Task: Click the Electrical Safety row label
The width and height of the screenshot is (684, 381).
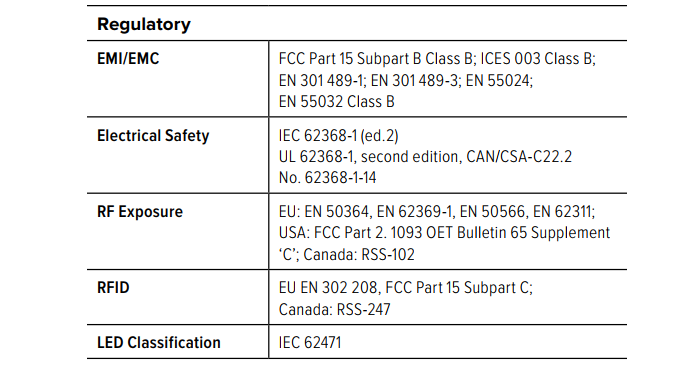Action: pos(153,136)
